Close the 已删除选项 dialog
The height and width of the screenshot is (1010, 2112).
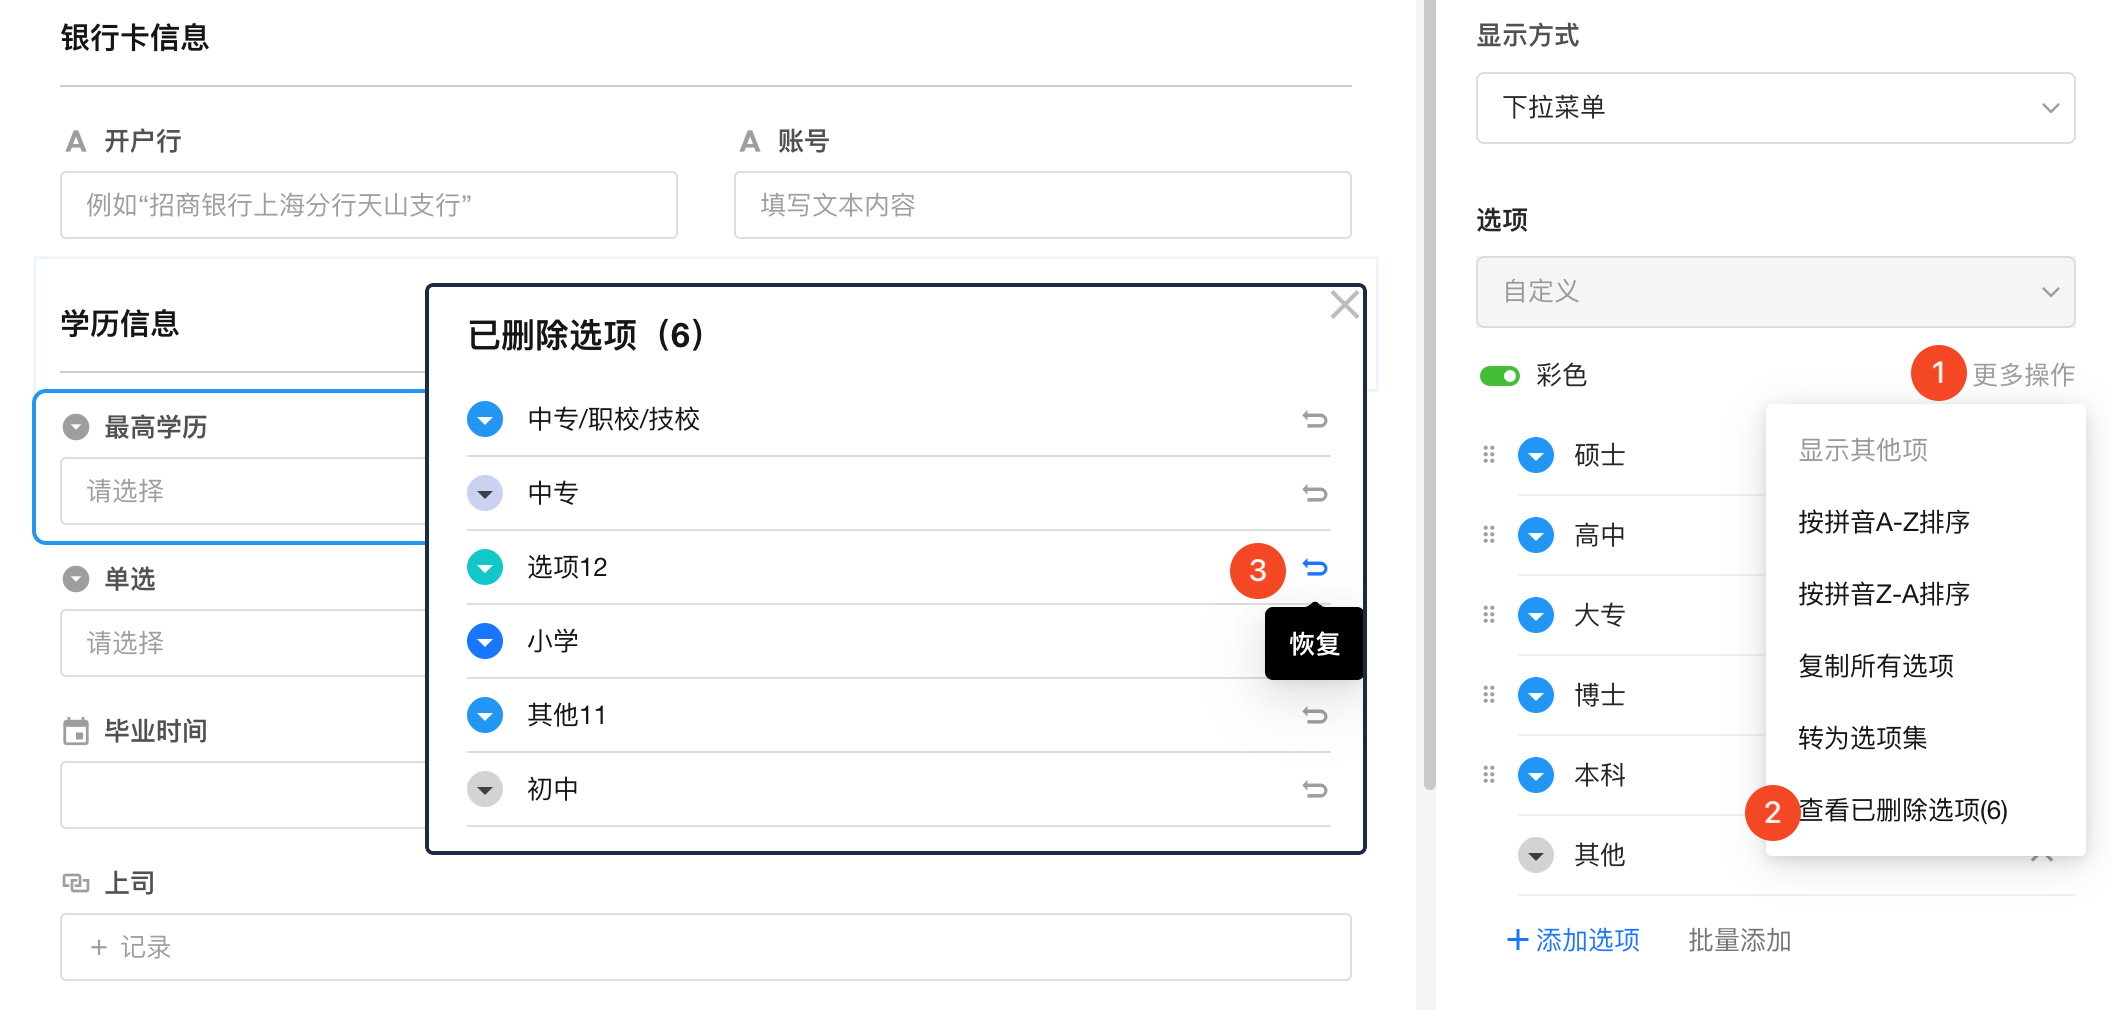tap(1344, 305)
